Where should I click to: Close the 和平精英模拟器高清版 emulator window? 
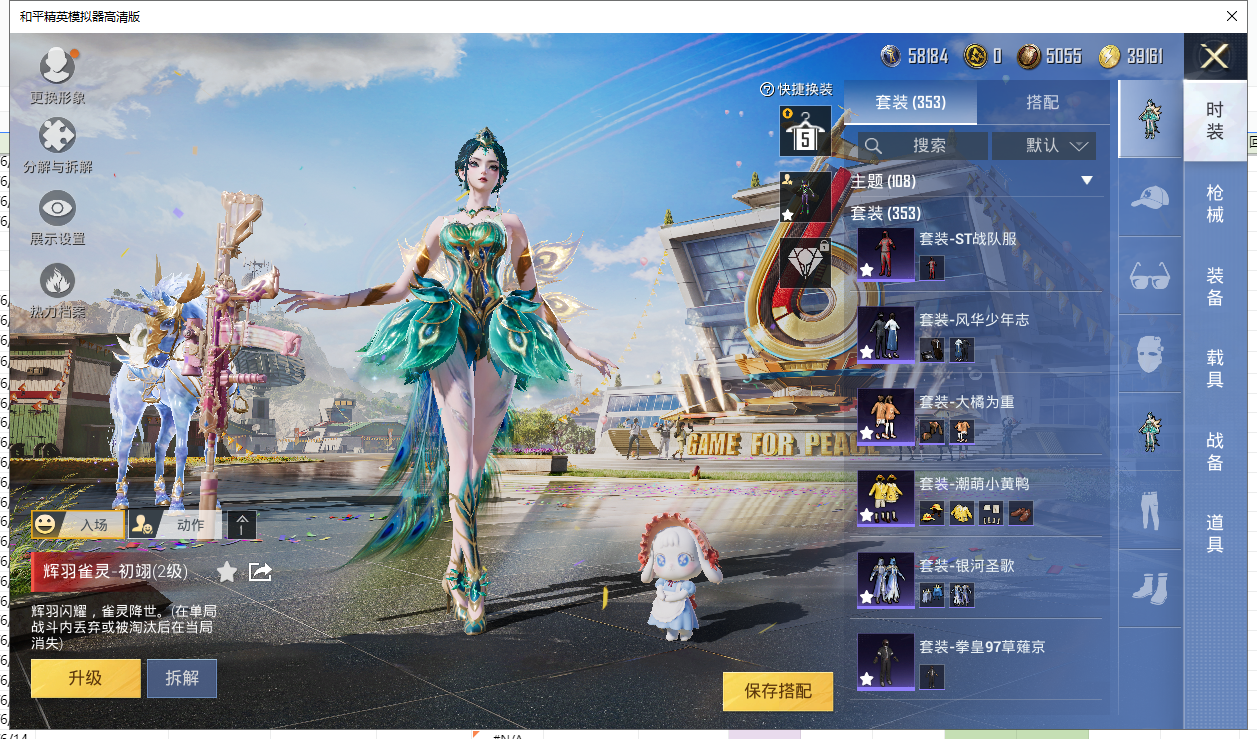(1232, 16)
